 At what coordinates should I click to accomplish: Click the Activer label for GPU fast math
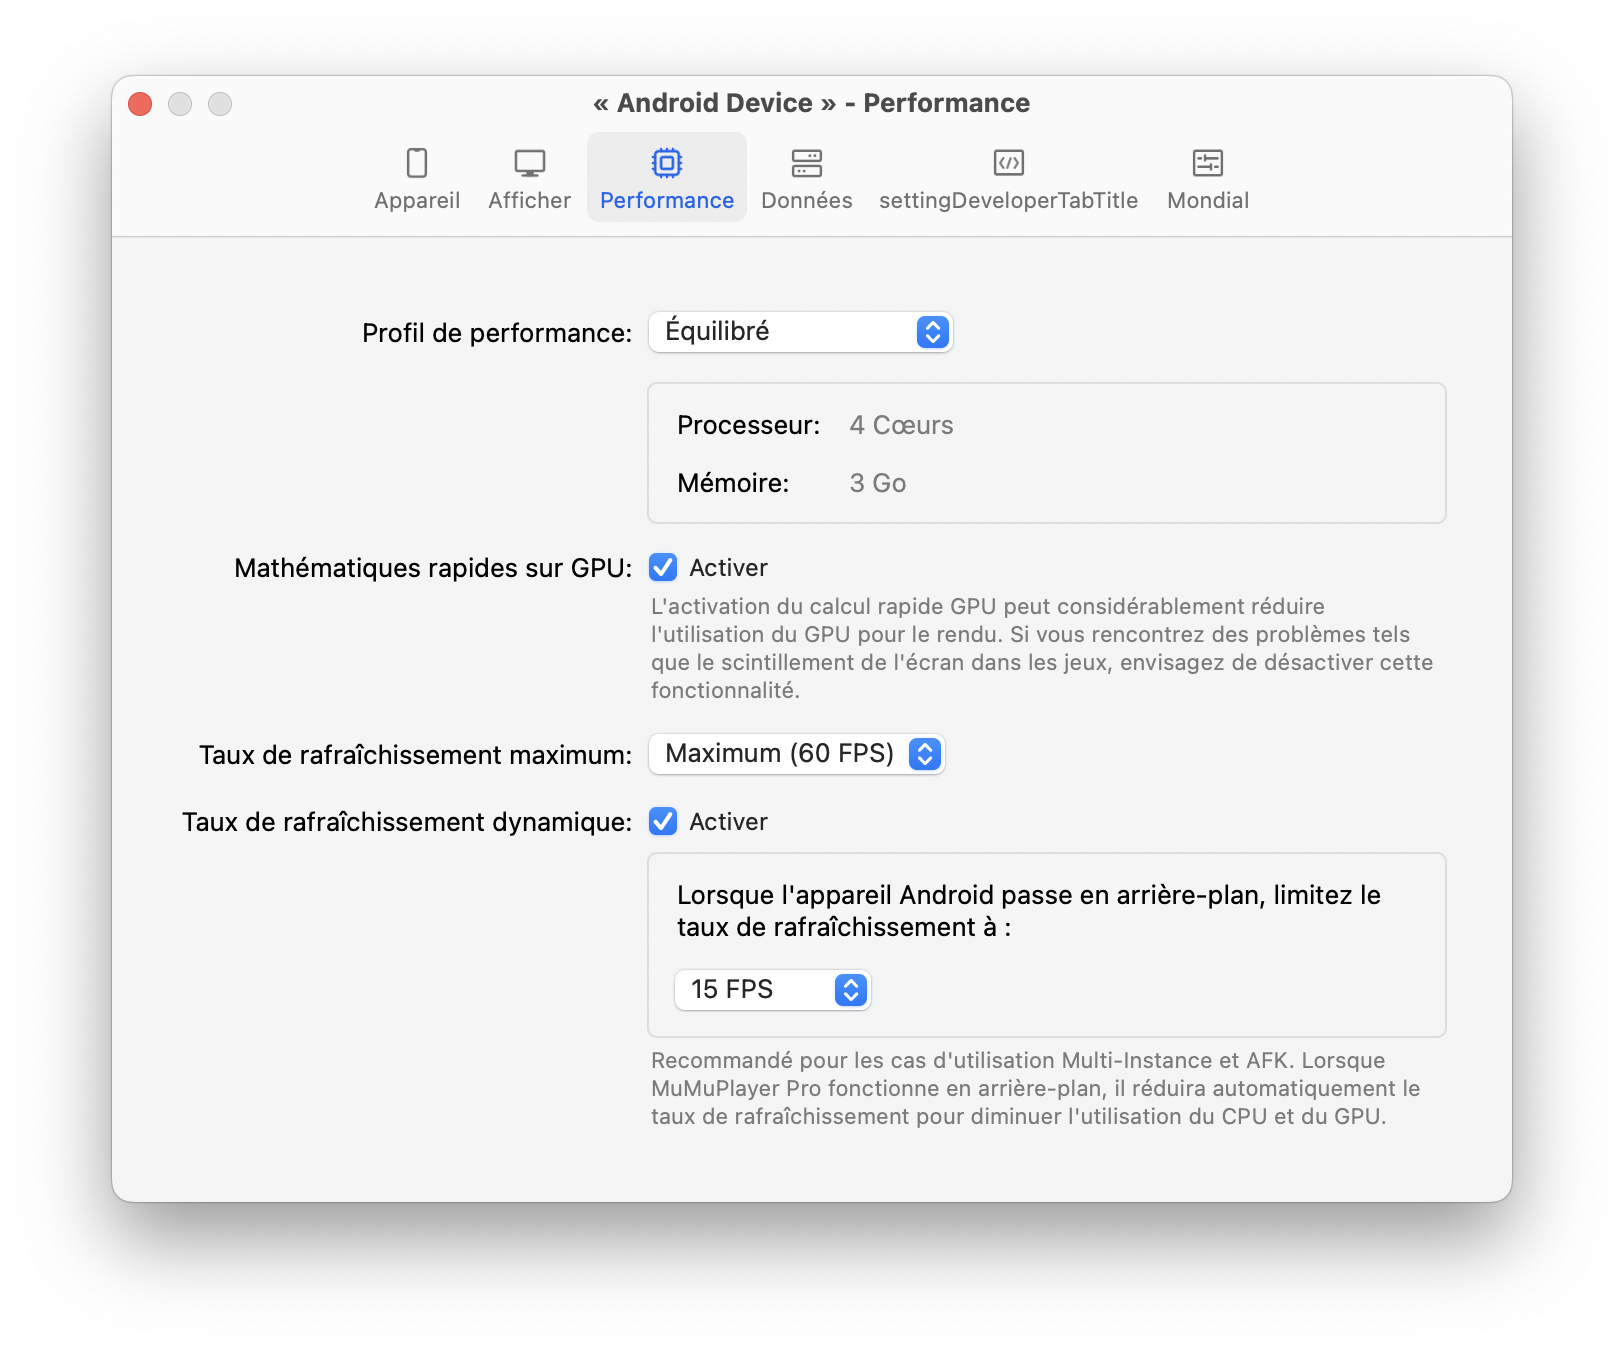(x=728, y=568)
